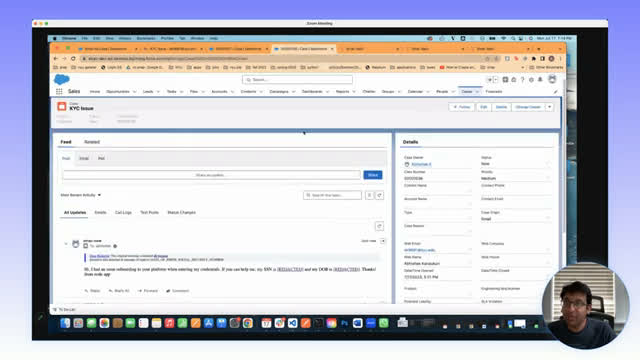The image size is (640, 360).
Task: Click Reply under the email post
Action: point(92,291)
